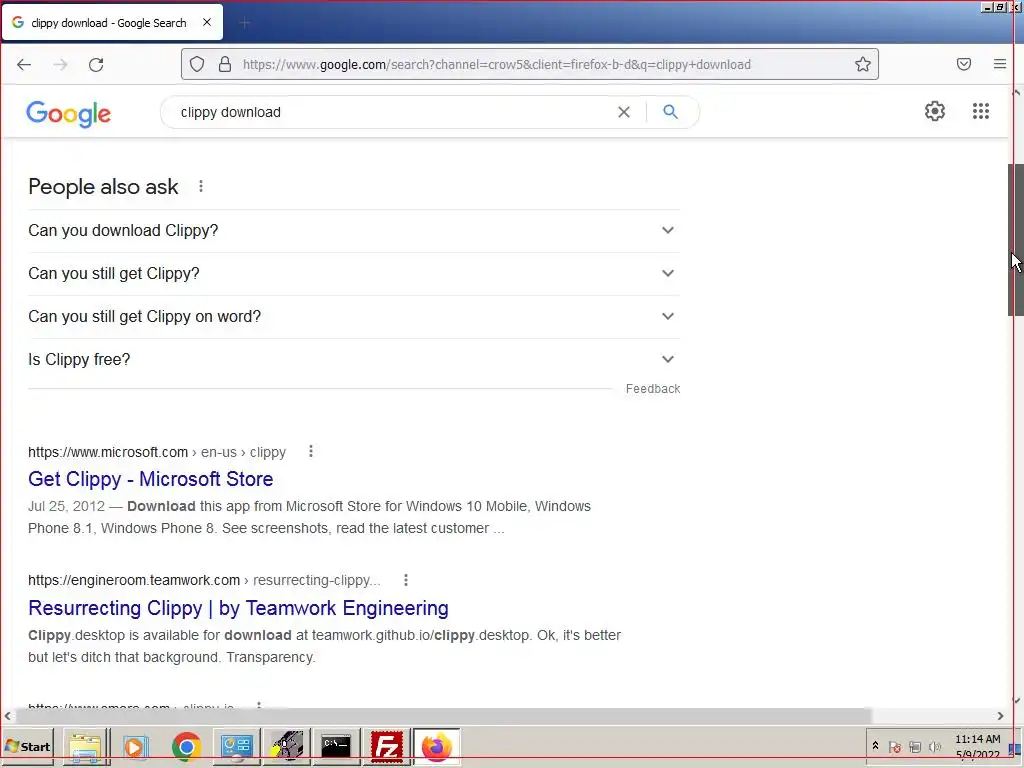
Task: Open the volume speaker tray icon
Action: 935,746
